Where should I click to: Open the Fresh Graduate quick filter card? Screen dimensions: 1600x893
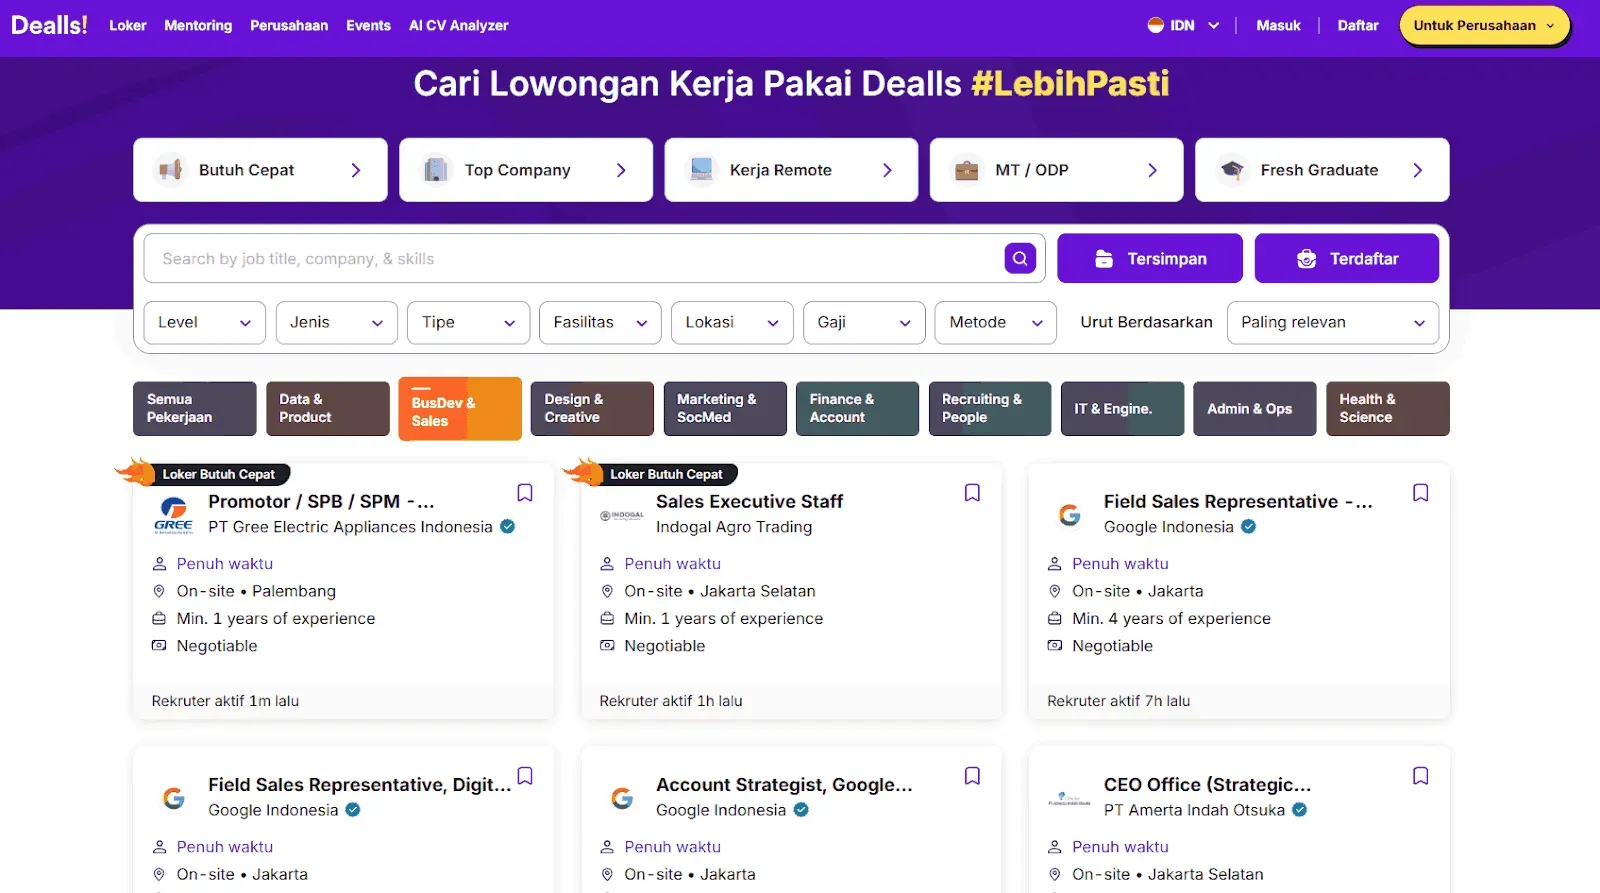(1322, 170)
